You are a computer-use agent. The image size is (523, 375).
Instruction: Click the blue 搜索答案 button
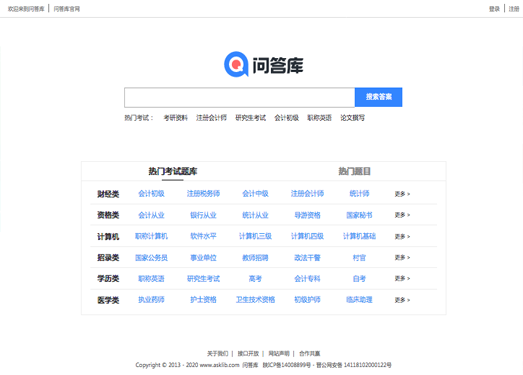[379, 97]
